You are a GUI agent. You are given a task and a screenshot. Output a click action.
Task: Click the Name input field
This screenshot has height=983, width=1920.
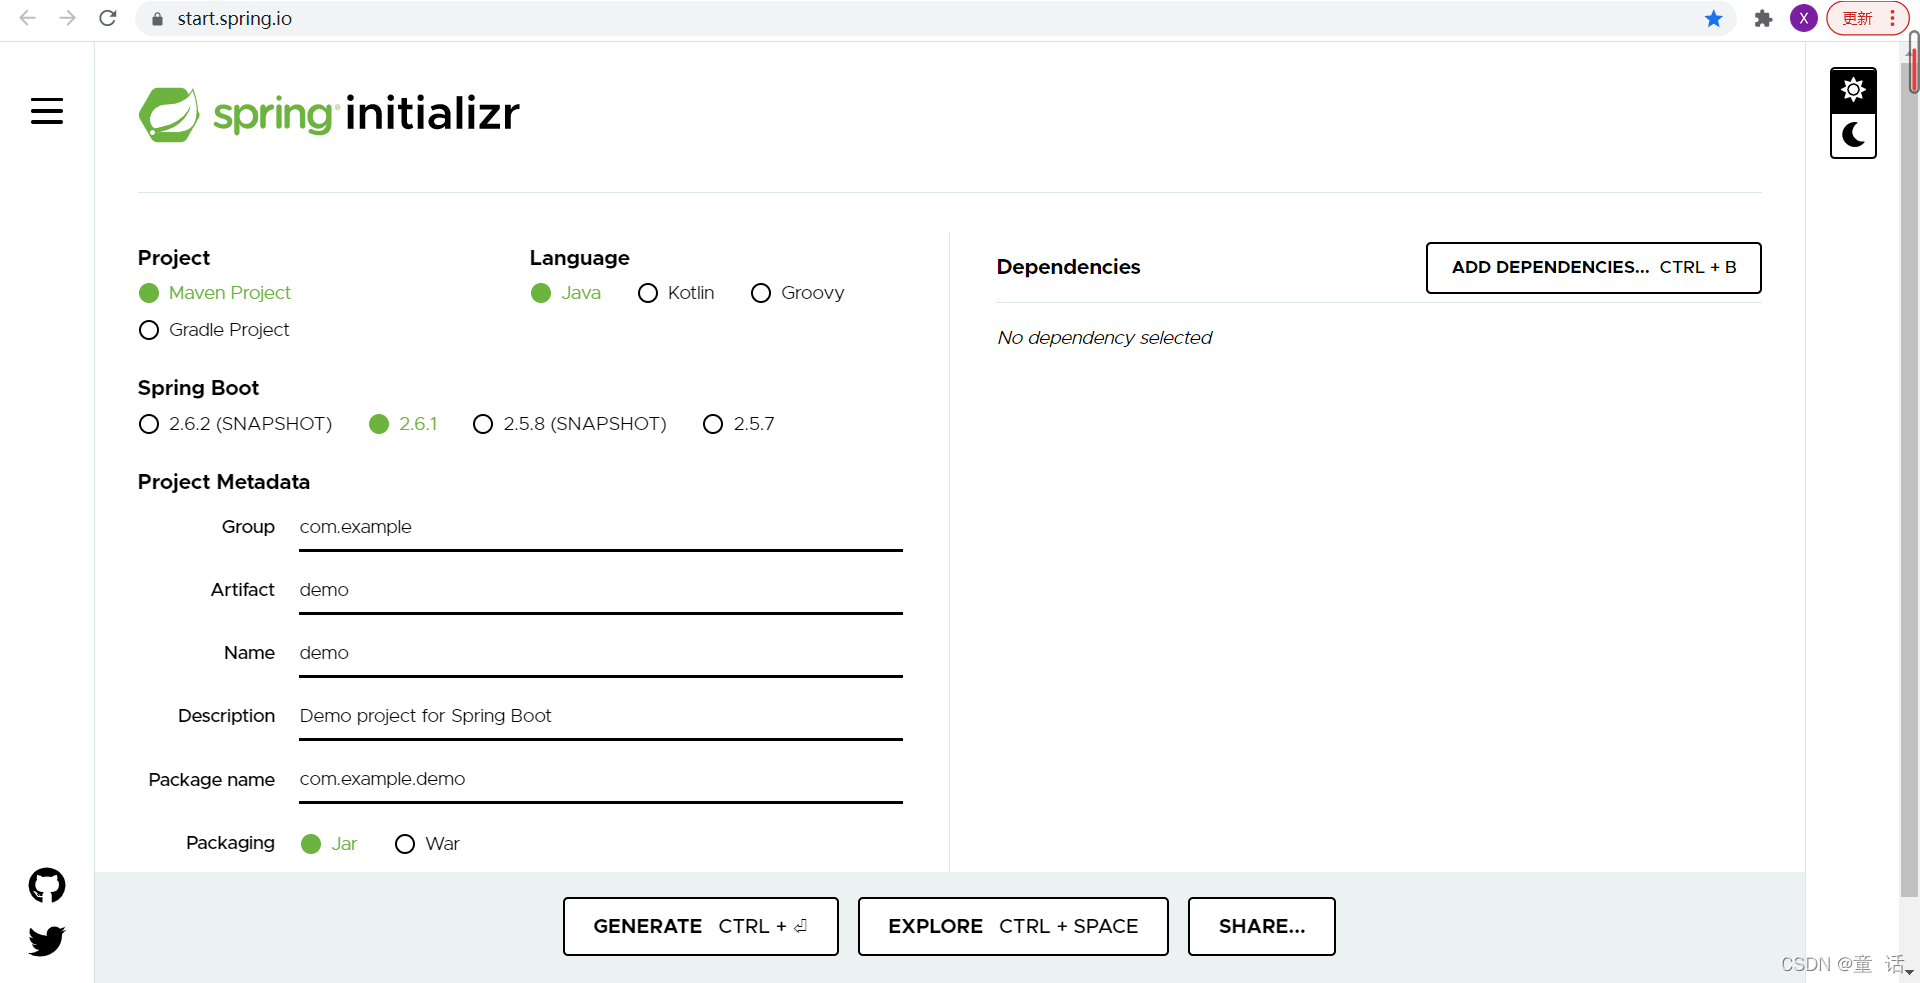(601, 654)
